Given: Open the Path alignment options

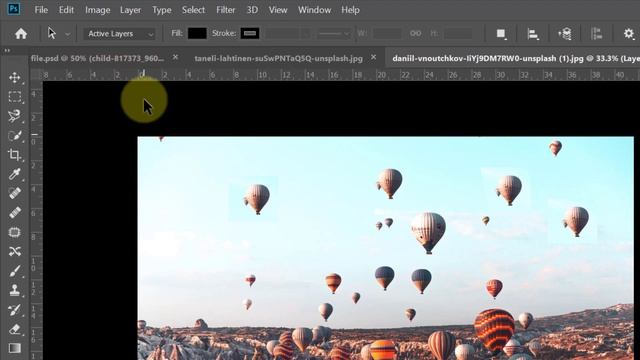Looking at the screenshot, I should [x=532, y=34].
